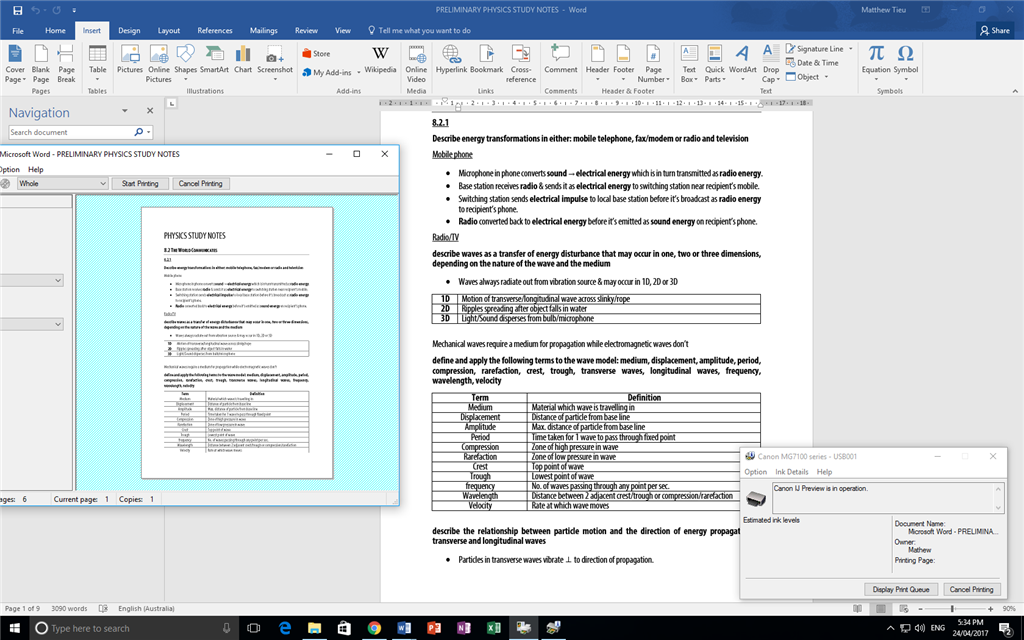Insert an Online Video

click(416, 63)
